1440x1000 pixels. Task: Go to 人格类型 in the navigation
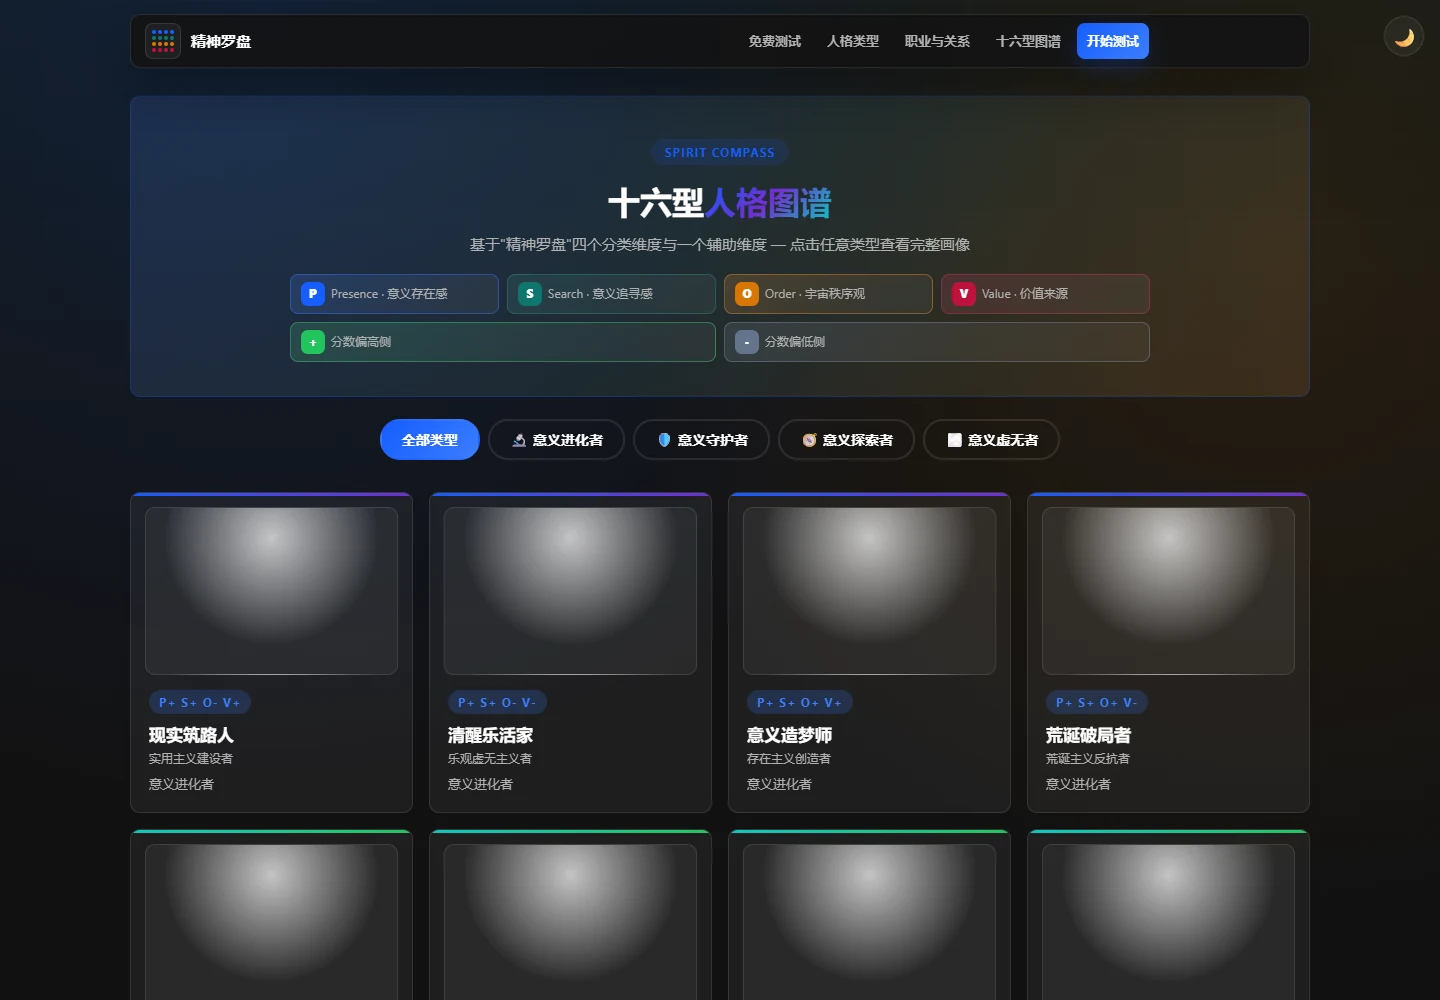853,41
